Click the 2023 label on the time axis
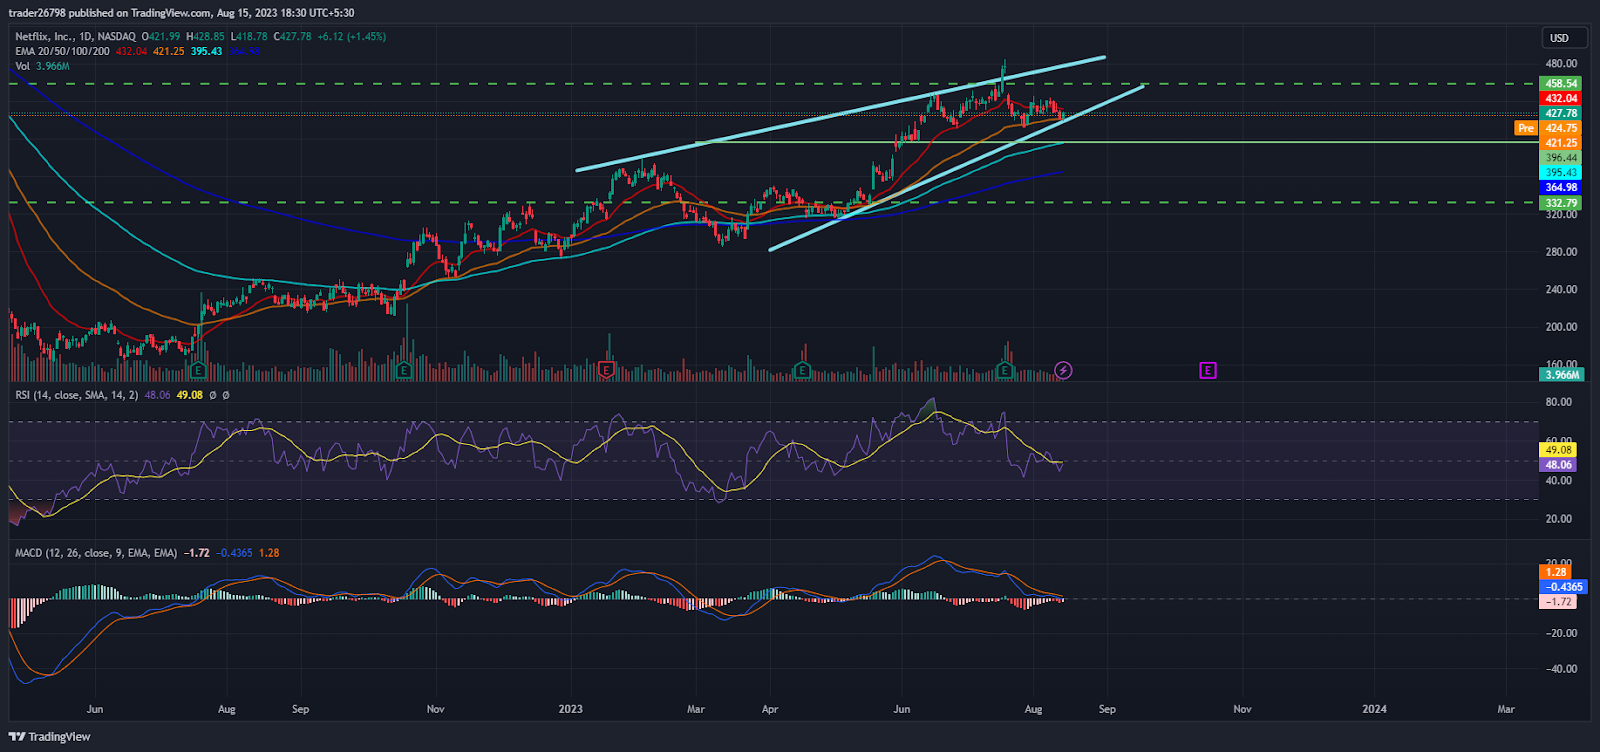Image resolution: width=1600 pixels, height=752 pixels. coord(570,709)
